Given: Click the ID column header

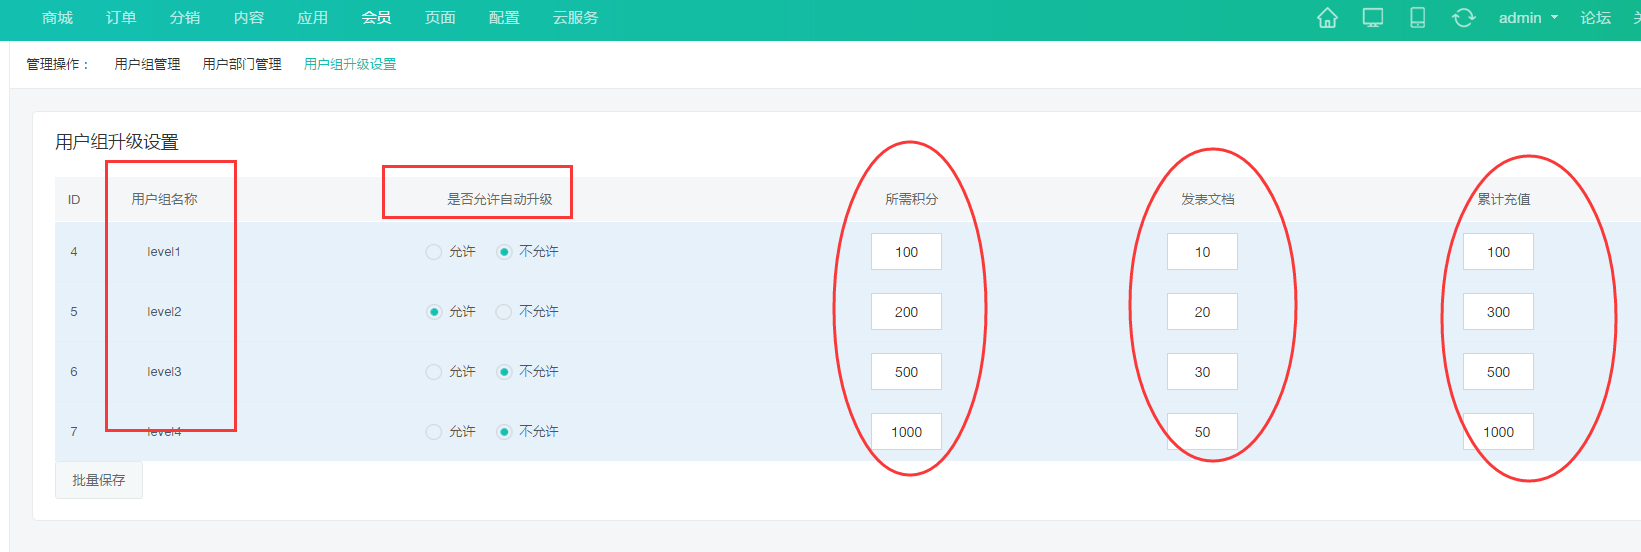Looking at the screenshot, I should tap(74, 200).
